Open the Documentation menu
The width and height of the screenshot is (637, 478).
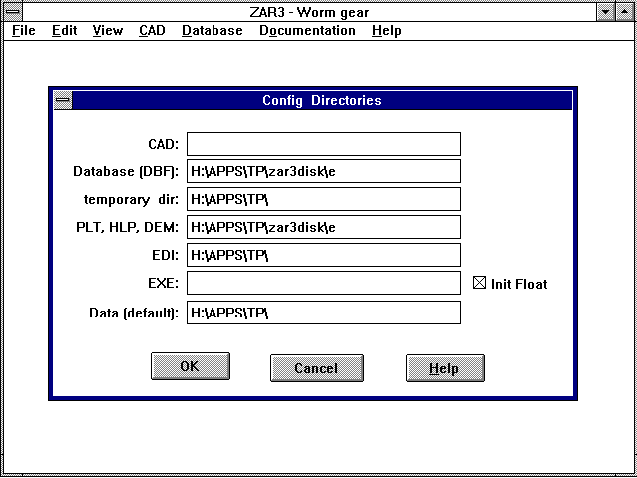(307, 30)
